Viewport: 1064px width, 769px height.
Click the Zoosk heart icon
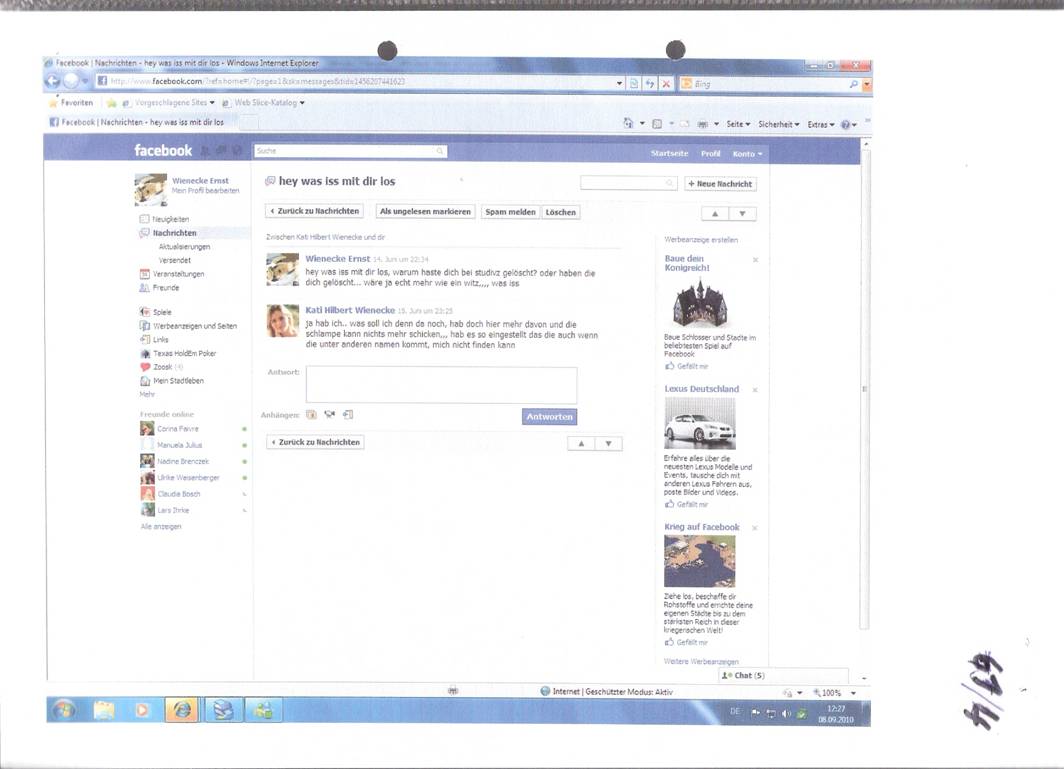(145, 367)
